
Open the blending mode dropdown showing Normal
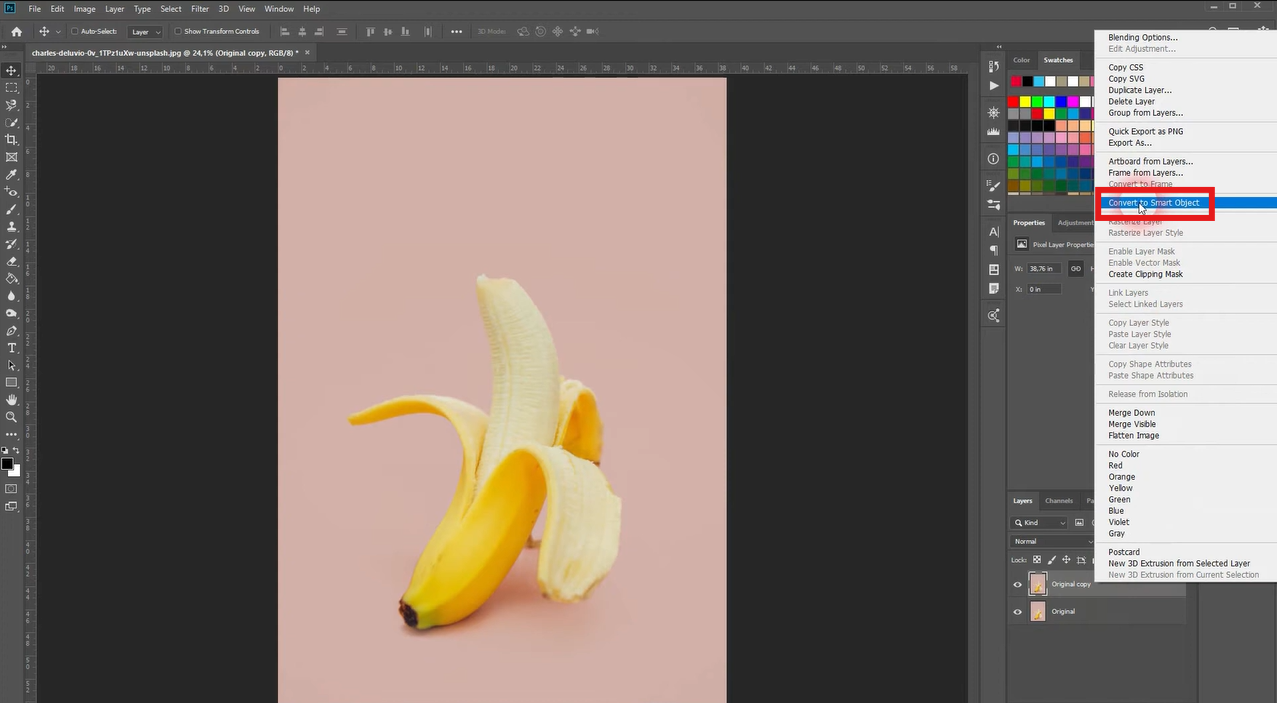point(1050,541)
